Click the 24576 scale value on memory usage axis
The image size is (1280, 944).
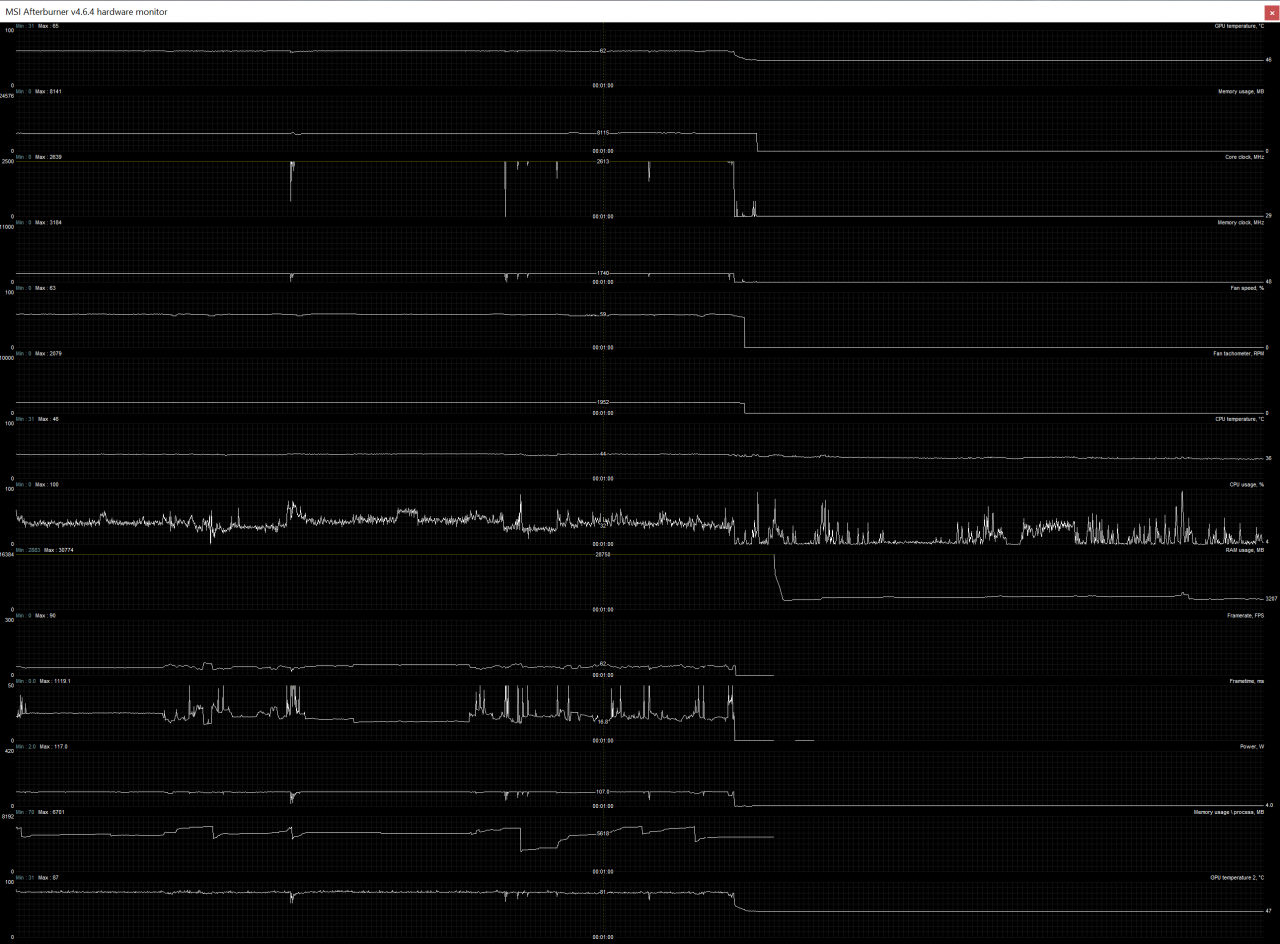tap(7, 97)
